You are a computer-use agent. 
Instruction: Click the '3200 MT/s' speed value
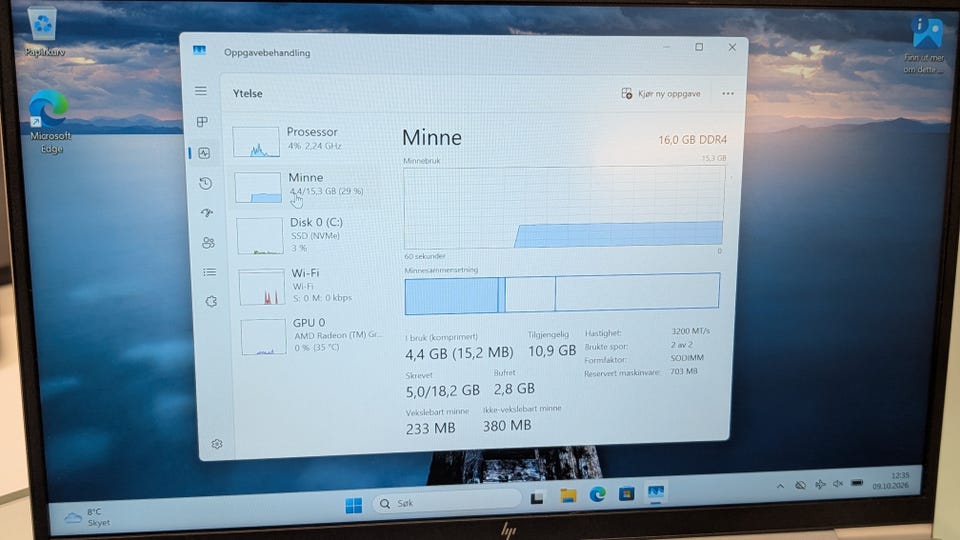pos(691,331)
